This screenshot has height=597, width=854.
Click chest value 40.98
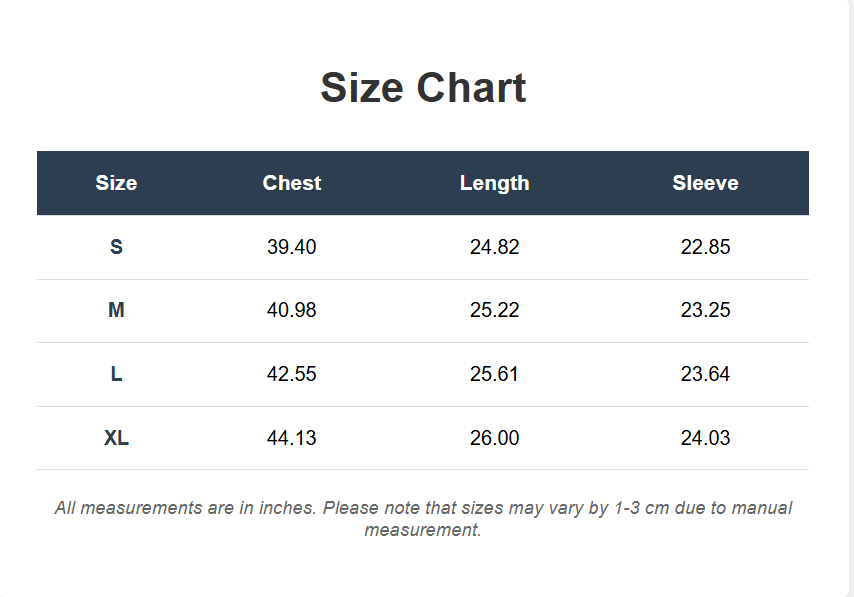[292, 310]
